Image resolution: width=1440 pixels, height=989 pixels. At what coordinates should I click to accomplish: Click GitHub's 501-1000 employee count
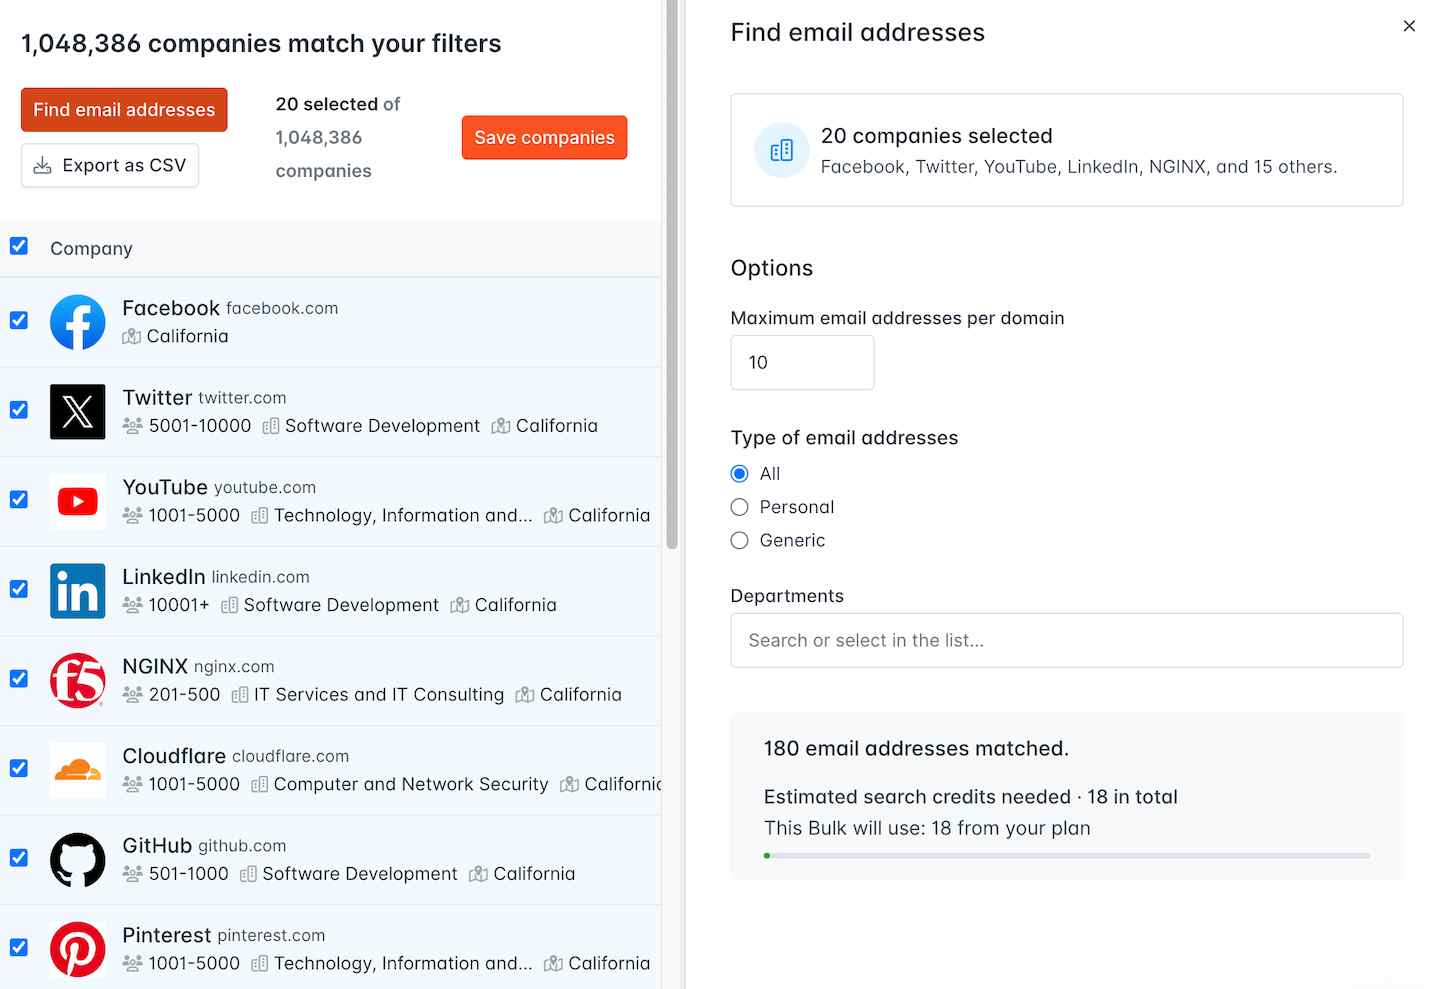pos(189,875)
